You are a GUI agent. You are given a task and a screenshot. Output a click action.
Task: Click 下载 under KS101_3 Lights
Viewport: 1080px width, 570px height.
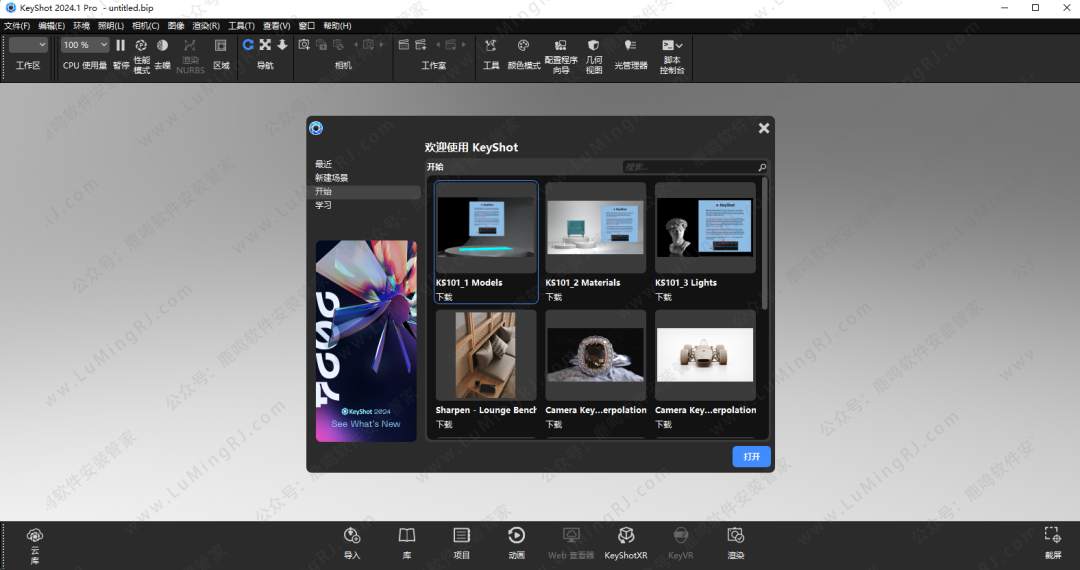[x=663, y=297]
